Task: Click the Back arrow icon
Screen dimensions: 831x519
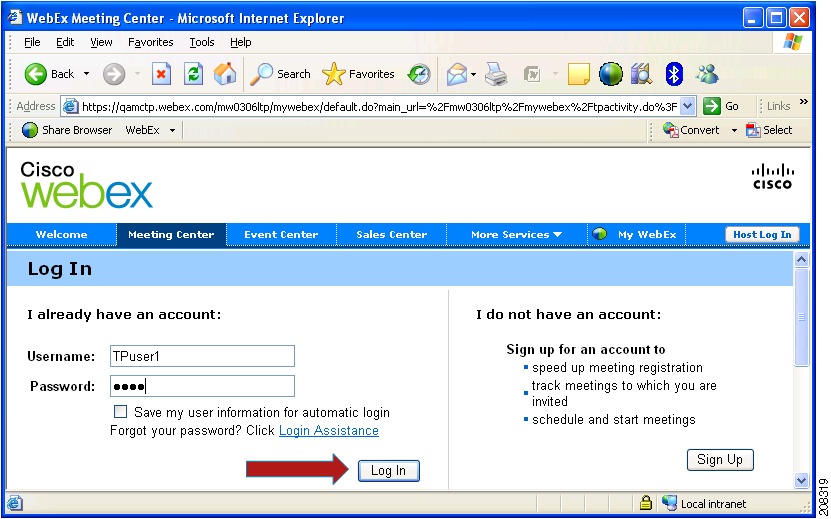Action: [36, 74]
